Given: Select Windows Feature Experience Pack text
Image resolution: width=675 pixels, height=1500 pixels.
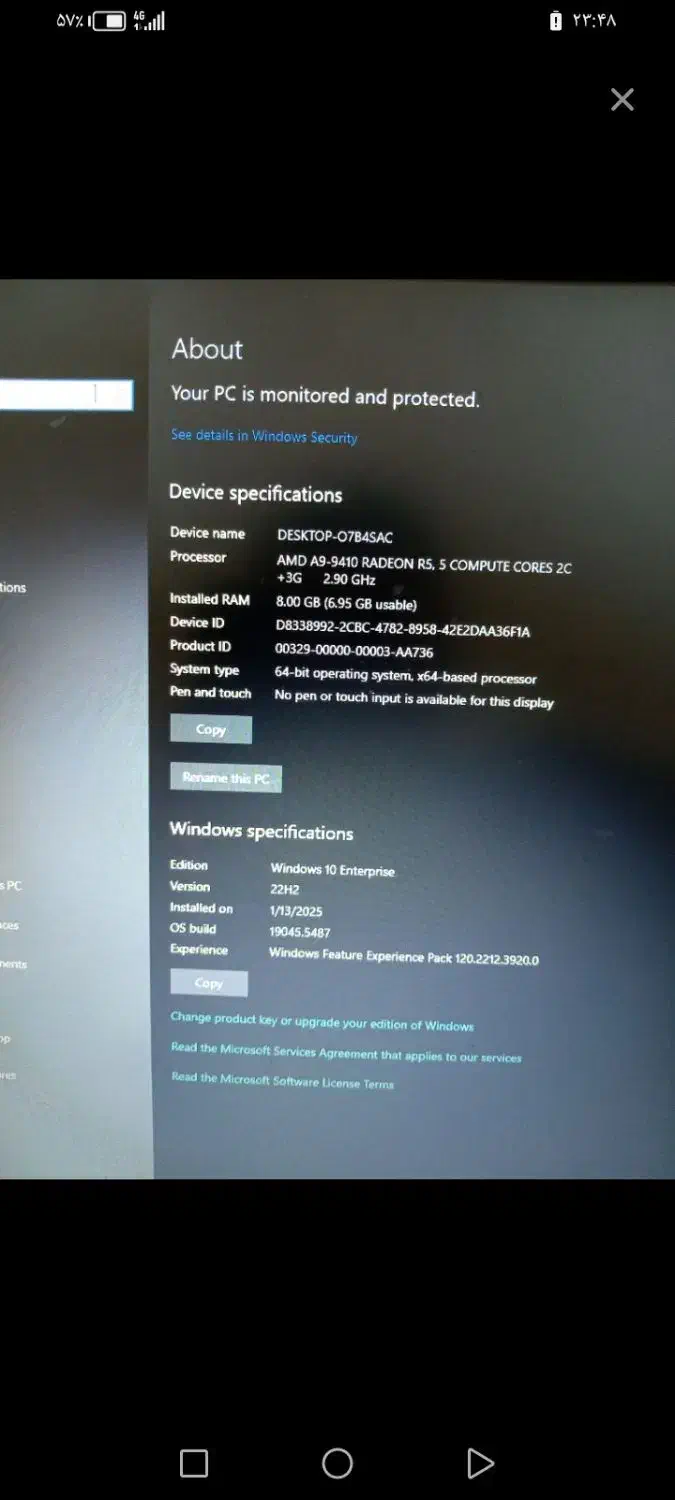Looking at the screenshot, I should point(404,956).
